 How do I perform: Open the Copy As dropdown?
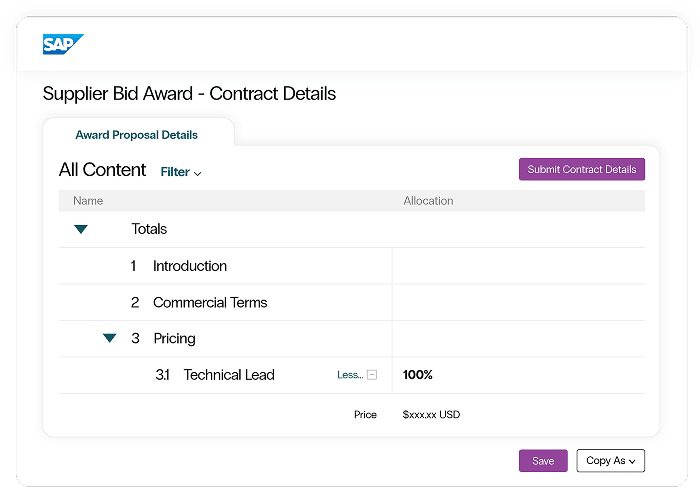pos(610,461)
